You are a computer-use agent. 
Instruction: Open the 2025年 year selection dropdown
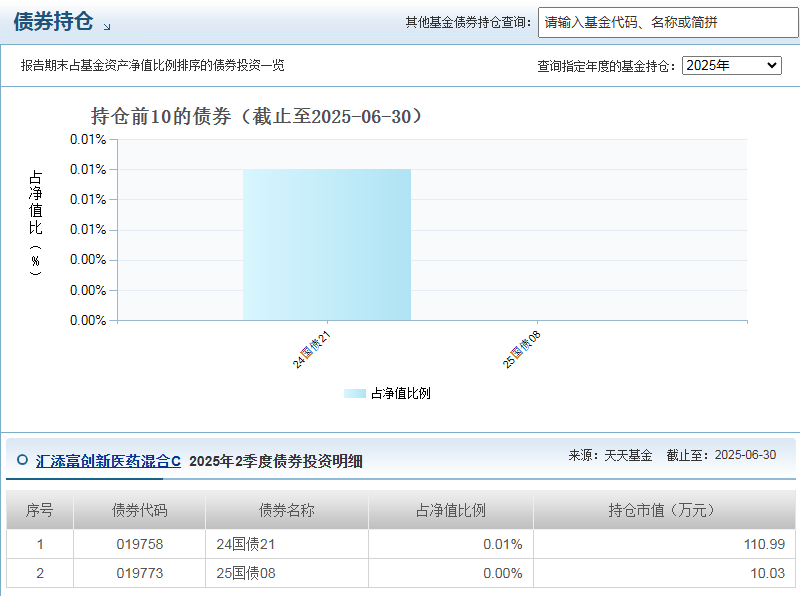[x=732, y=65]
